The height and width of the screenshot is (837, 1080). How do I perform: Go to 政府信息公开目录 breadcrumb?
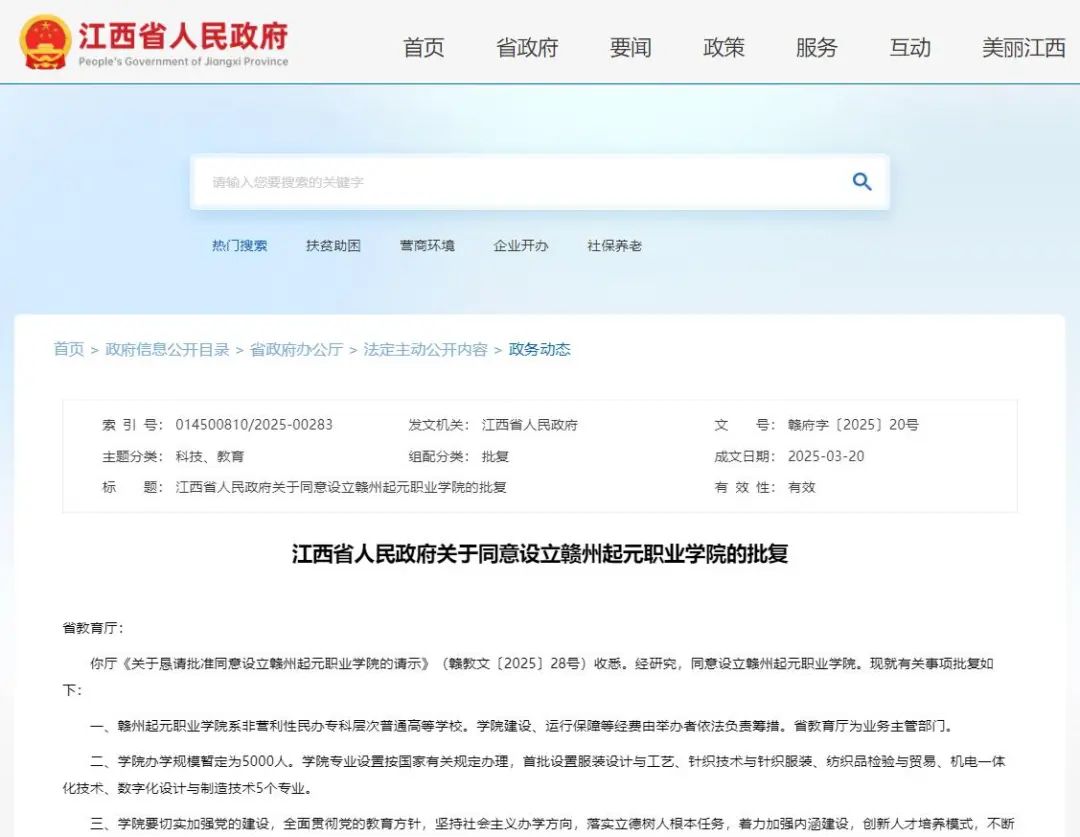point(167,349)
